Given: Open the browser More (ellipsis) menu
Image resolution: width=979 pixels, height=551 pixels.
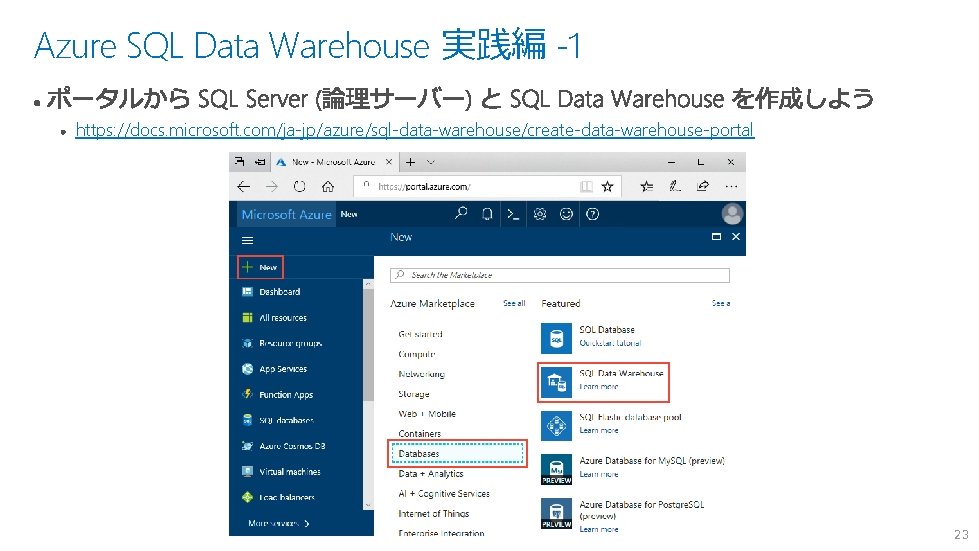Looking at the screenshot, I should click(731, 186).
